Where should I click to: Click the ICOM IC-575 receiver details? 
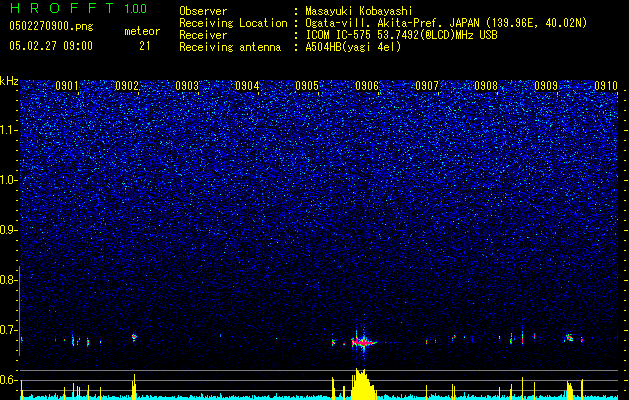tap(401, 35)
